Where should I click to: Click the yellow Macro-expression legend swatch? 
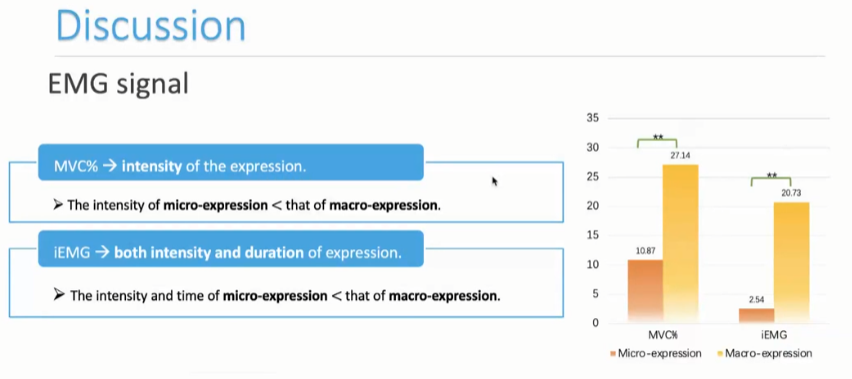tap(721, 353)
